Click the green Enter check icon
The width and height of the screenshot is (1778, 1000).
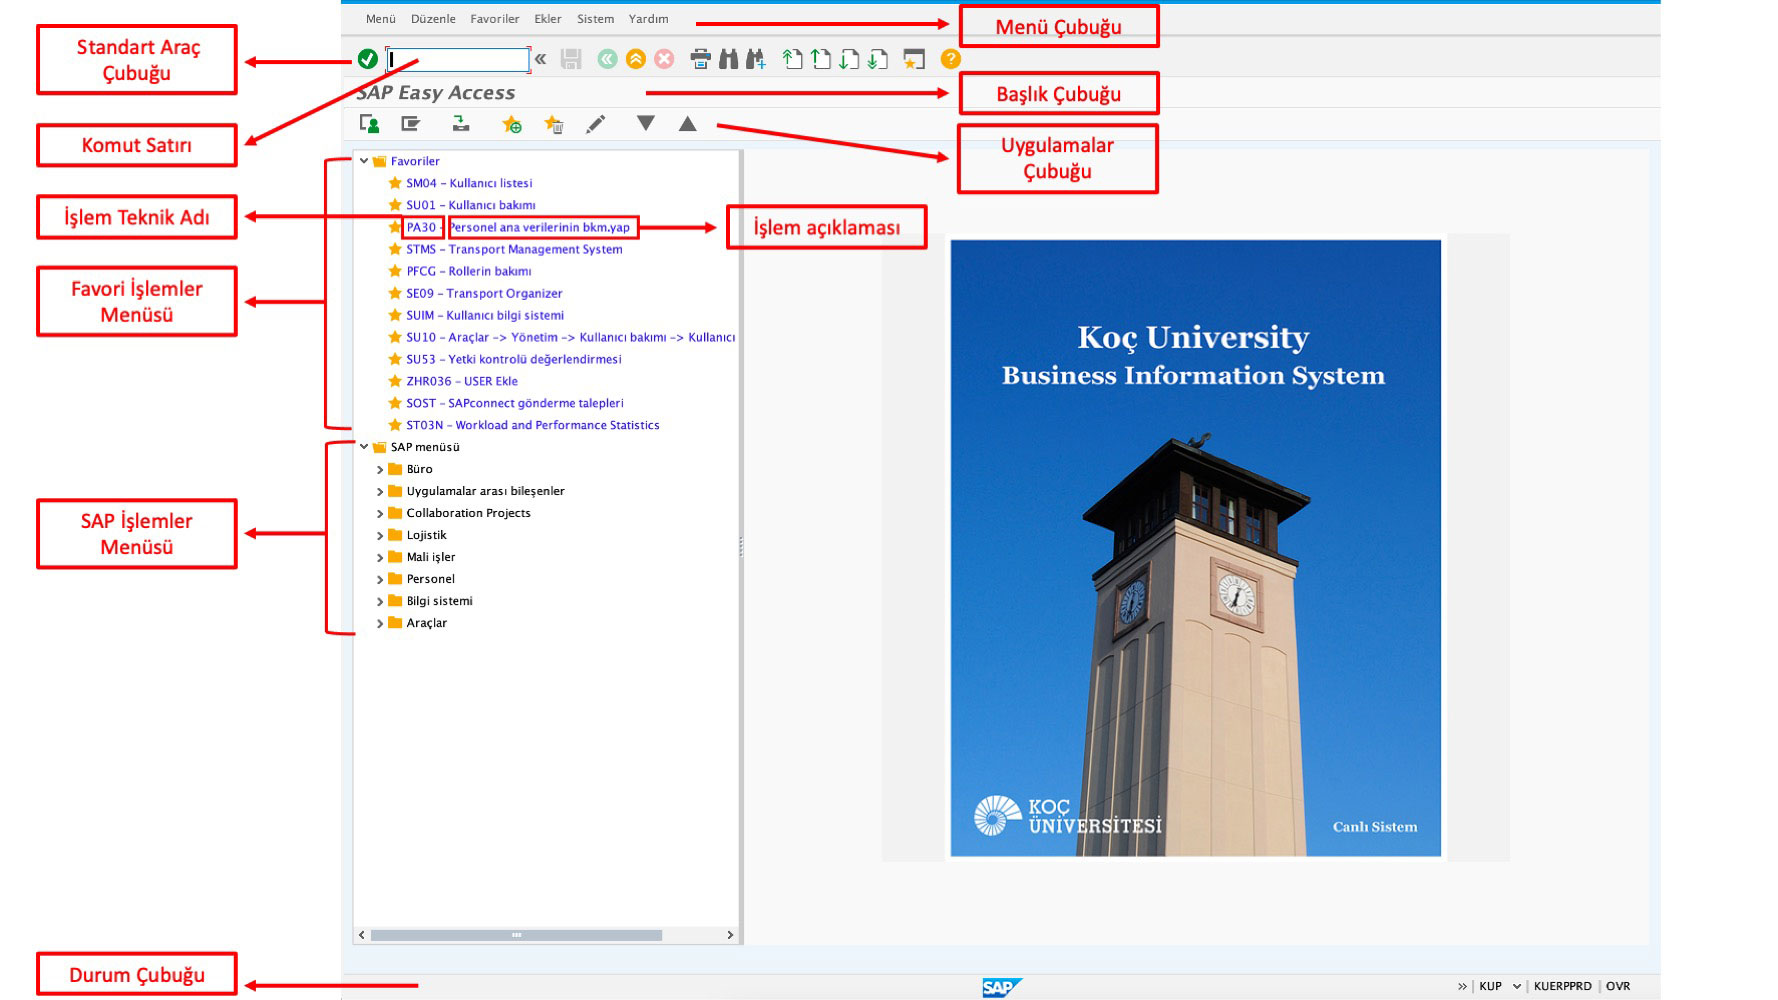[x=368, y=58]
